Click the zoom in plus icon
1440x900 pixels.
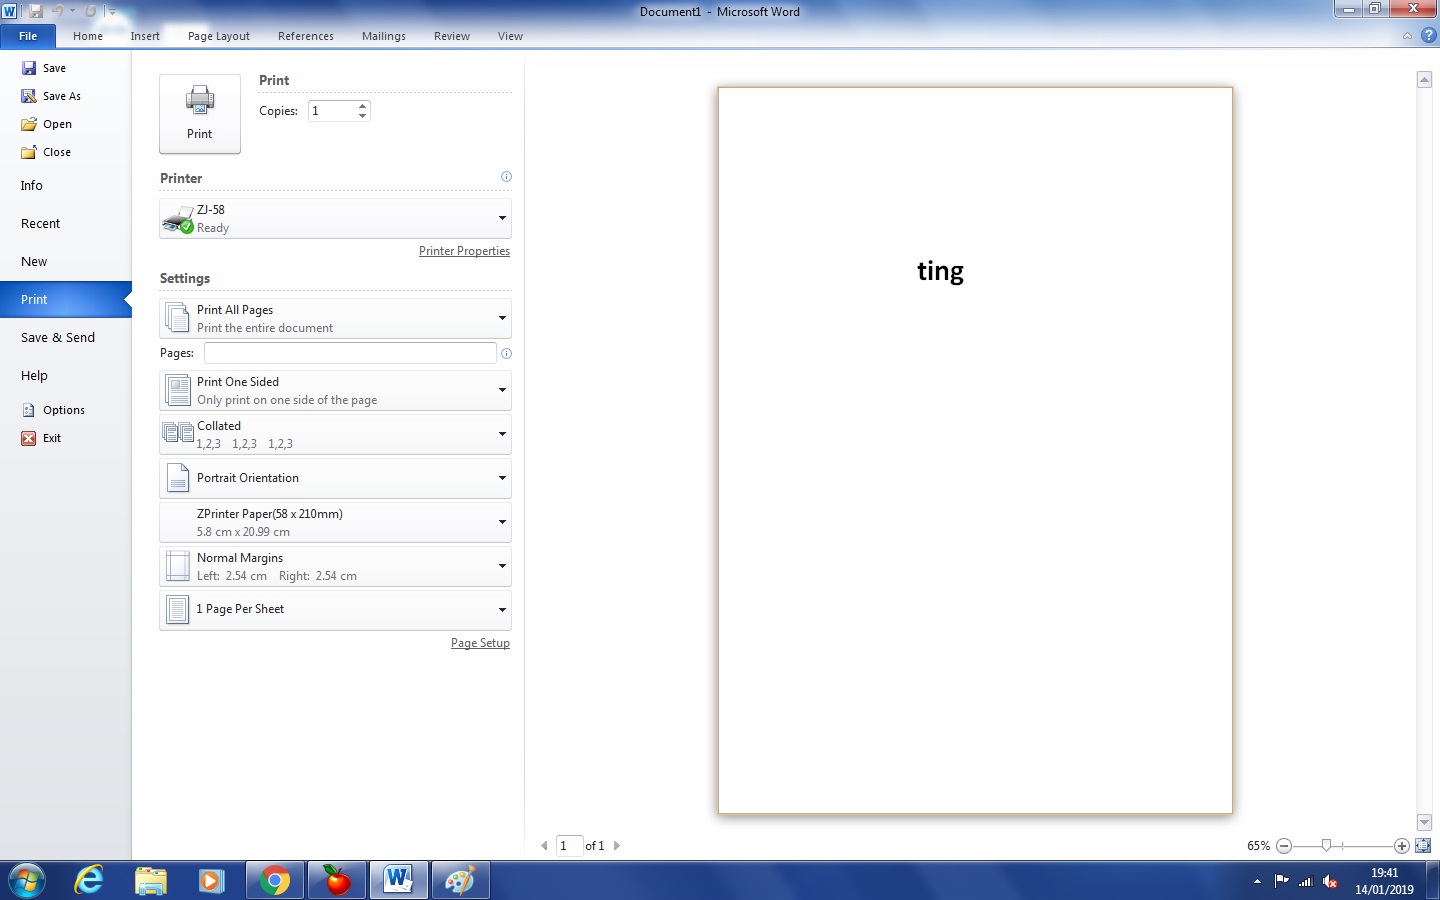(x=1402, y=846)
